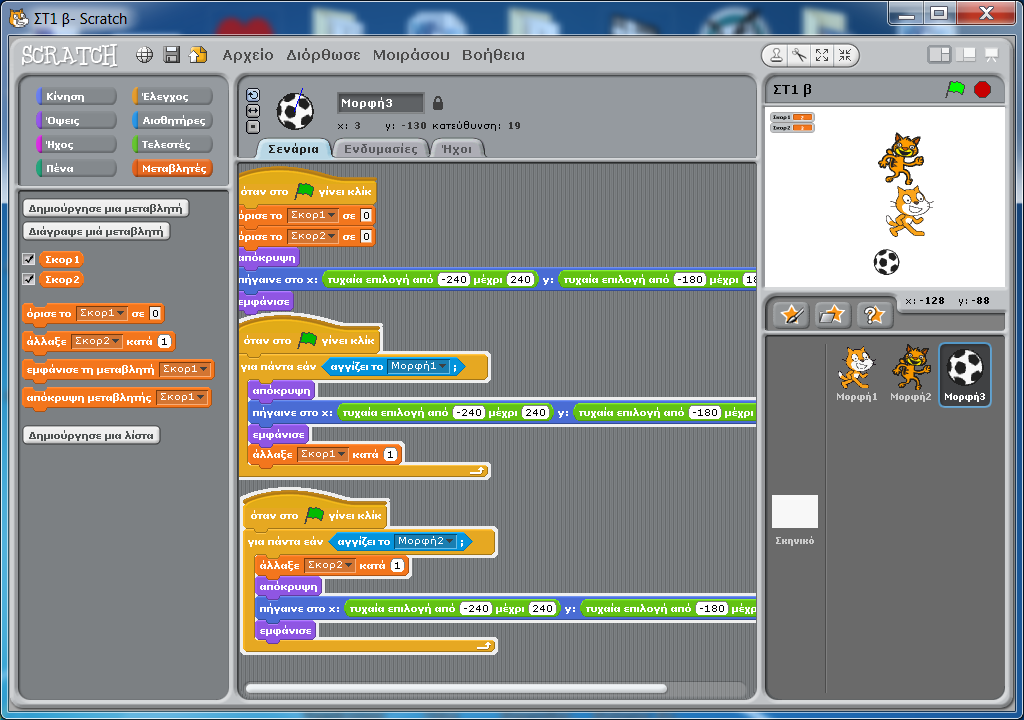Open the Διόρθωσε menu
Image resolution: width=1024 pixels, height=720 pixels.
click(x=323, y=56)
